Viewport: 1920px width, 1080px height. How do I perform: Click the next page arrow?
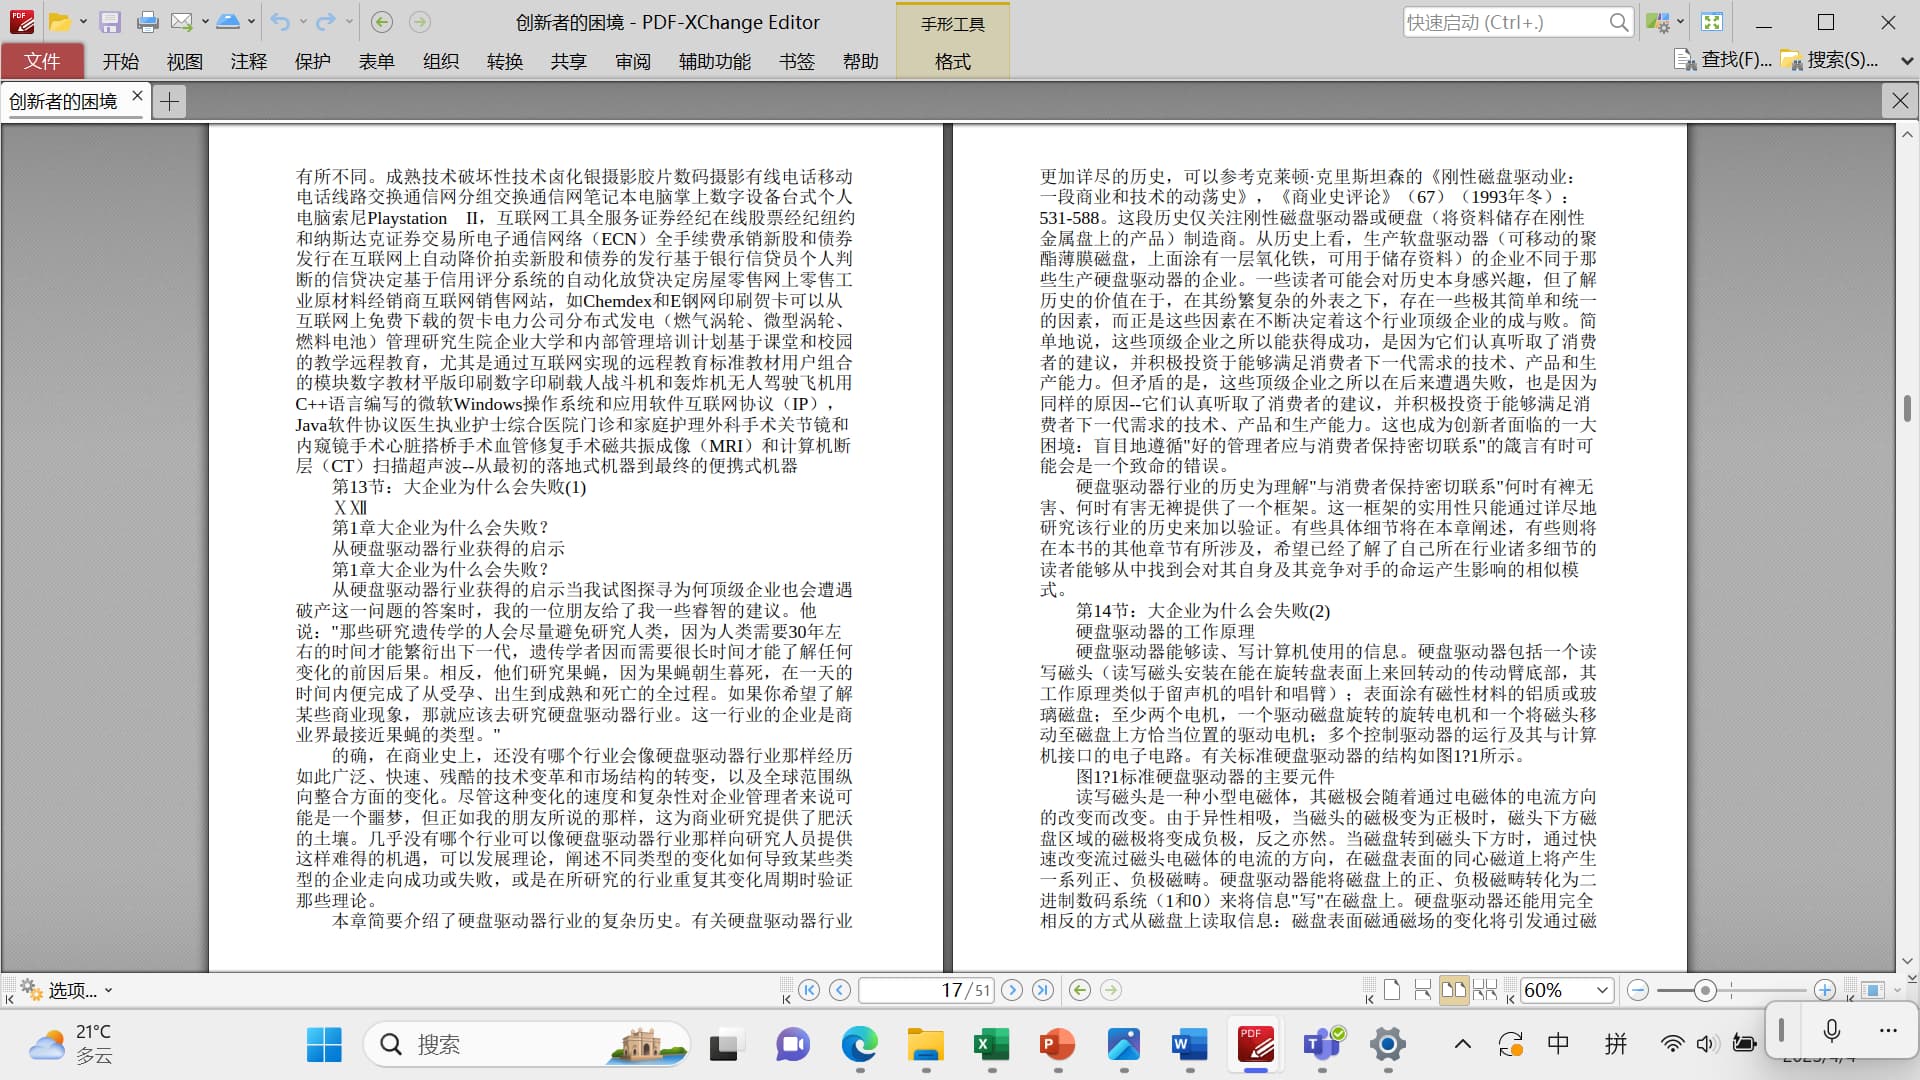(1012, 990)
